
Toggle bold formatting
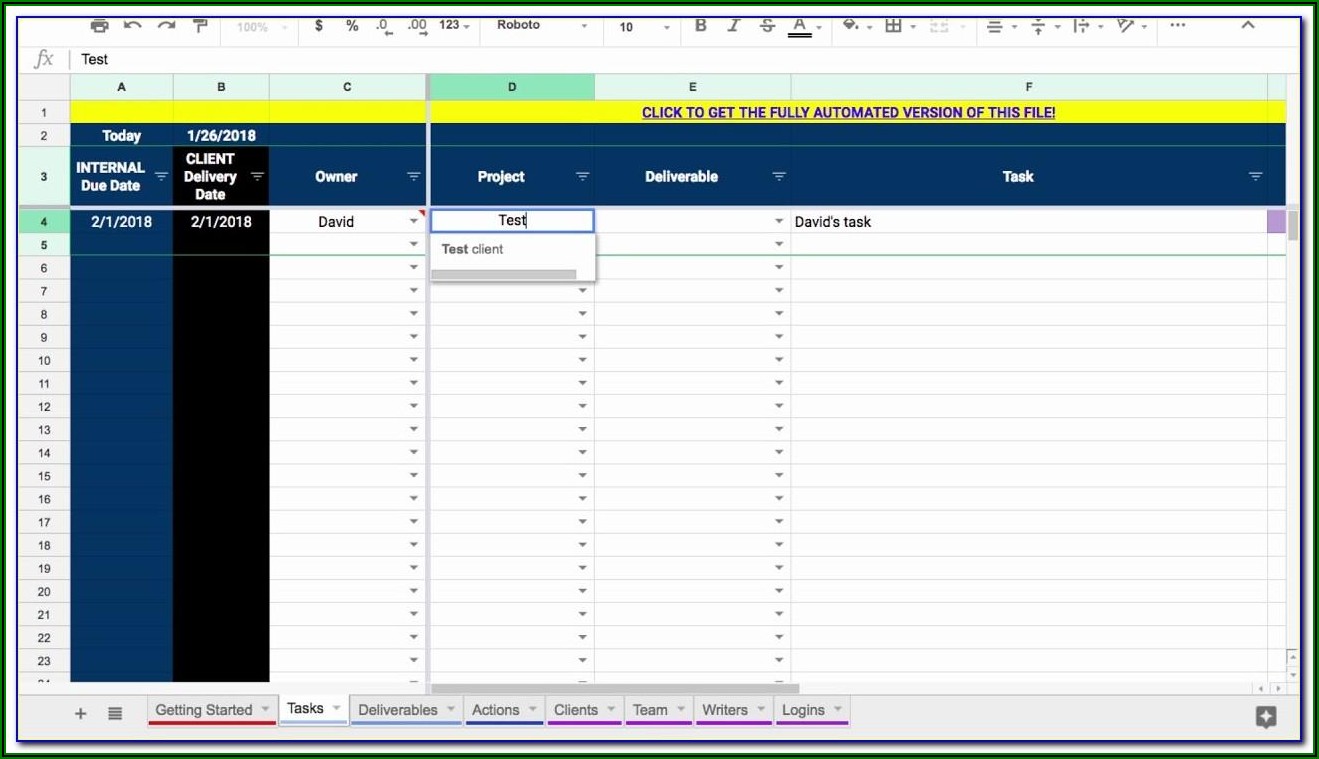(700, 26)
